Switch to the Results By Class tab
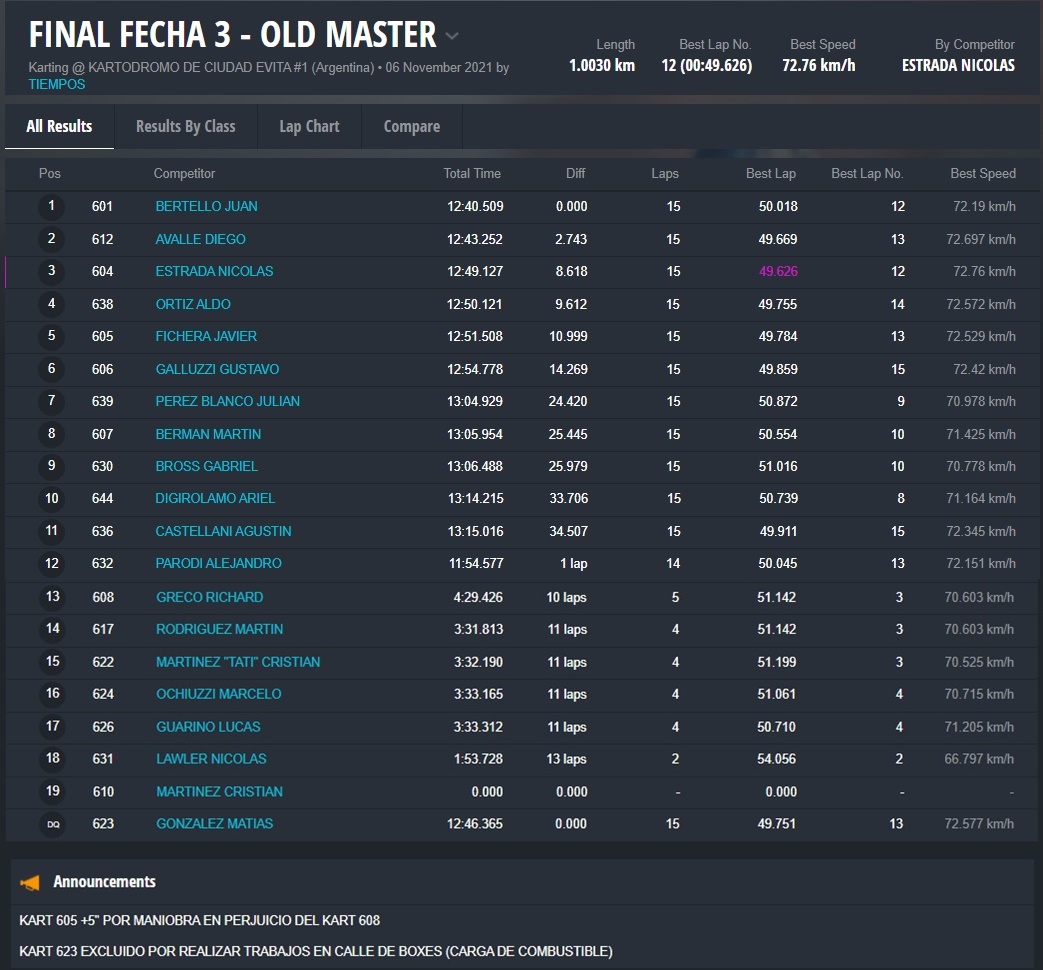Screen dimensions: 1043x970 coord(185,127)
